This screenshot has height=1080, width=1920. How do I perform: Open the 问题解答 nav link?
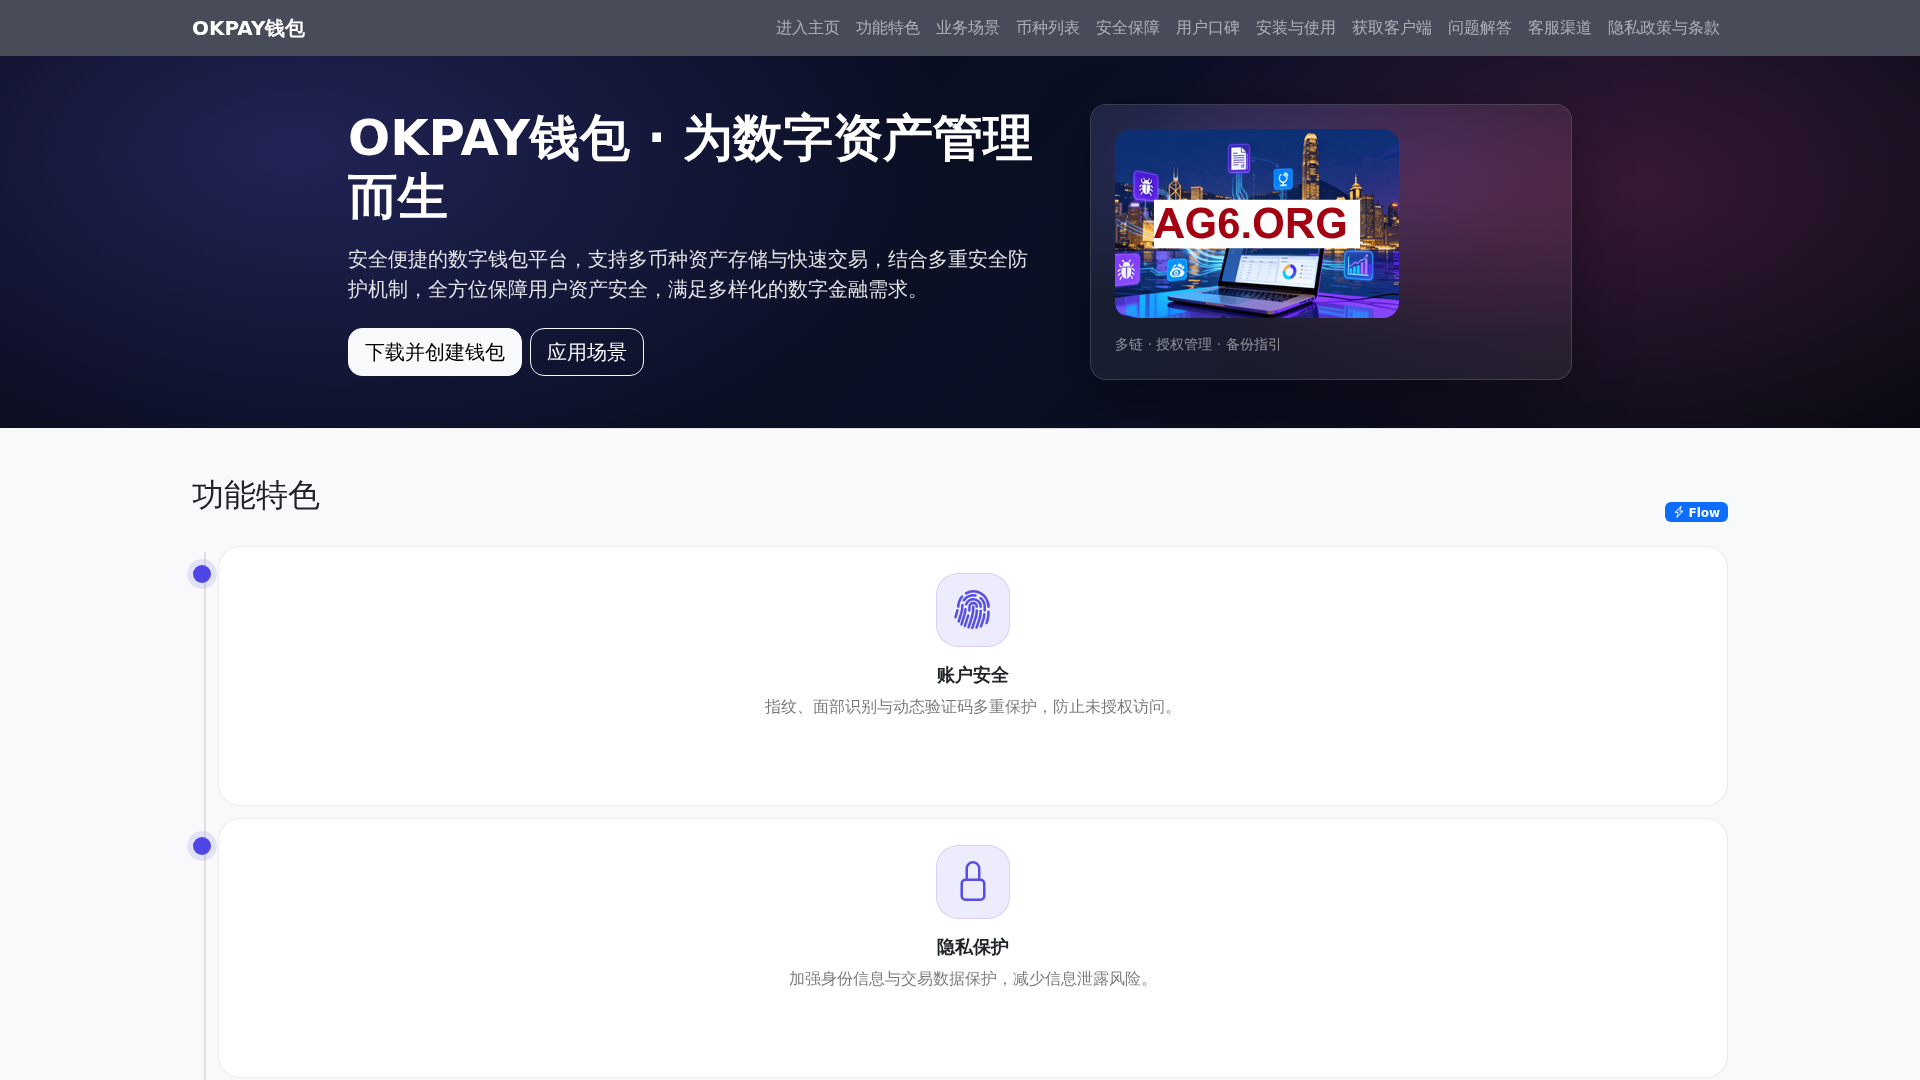pos(1480,28)
